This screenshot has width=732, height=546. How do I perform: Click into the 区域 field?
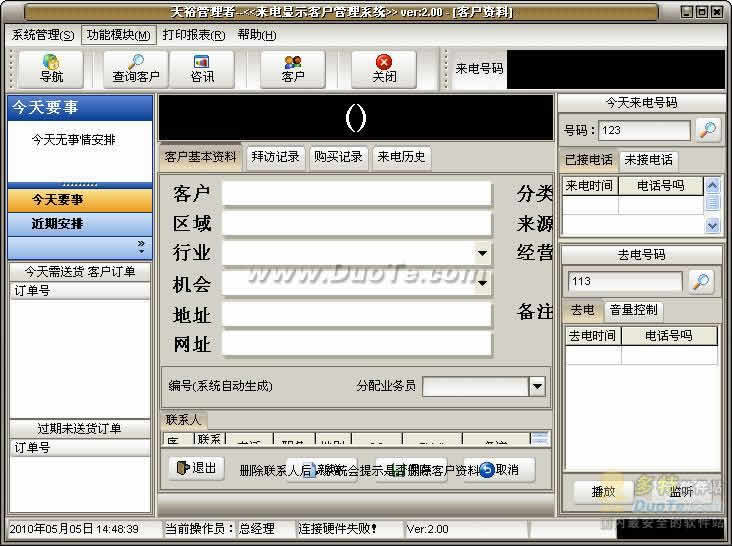click(x=357, y=224)
